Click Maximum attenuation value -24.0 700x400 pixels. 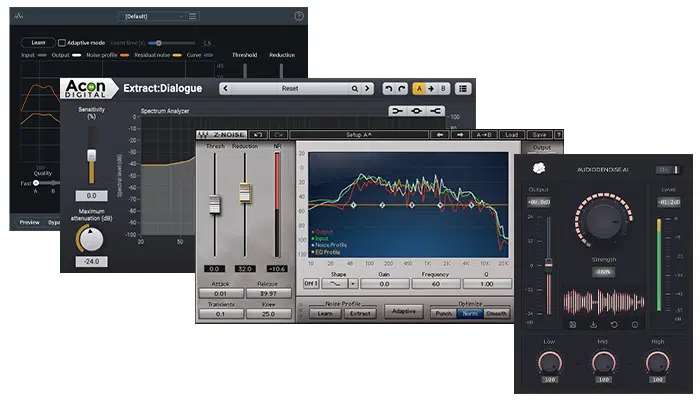tap(91, 261)
